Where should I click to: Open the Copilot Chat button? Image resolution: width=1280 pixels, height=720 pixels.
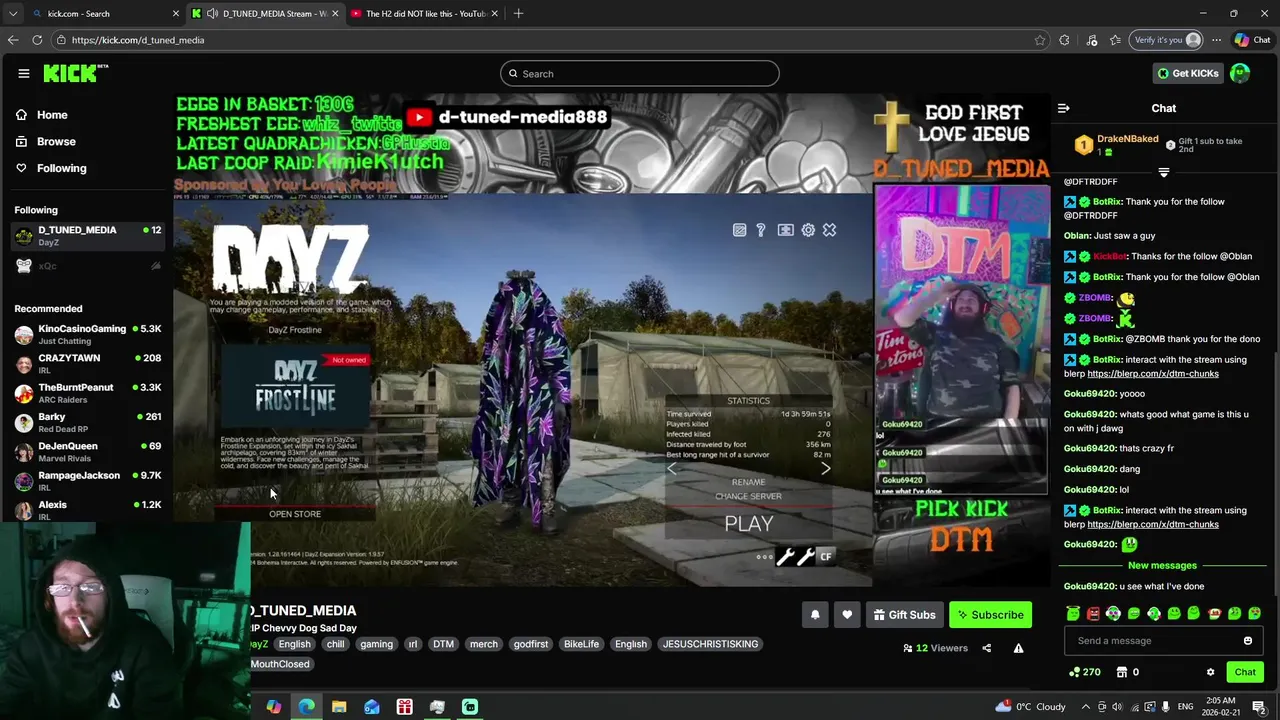pyautogui.click(x=1252, y=40)
